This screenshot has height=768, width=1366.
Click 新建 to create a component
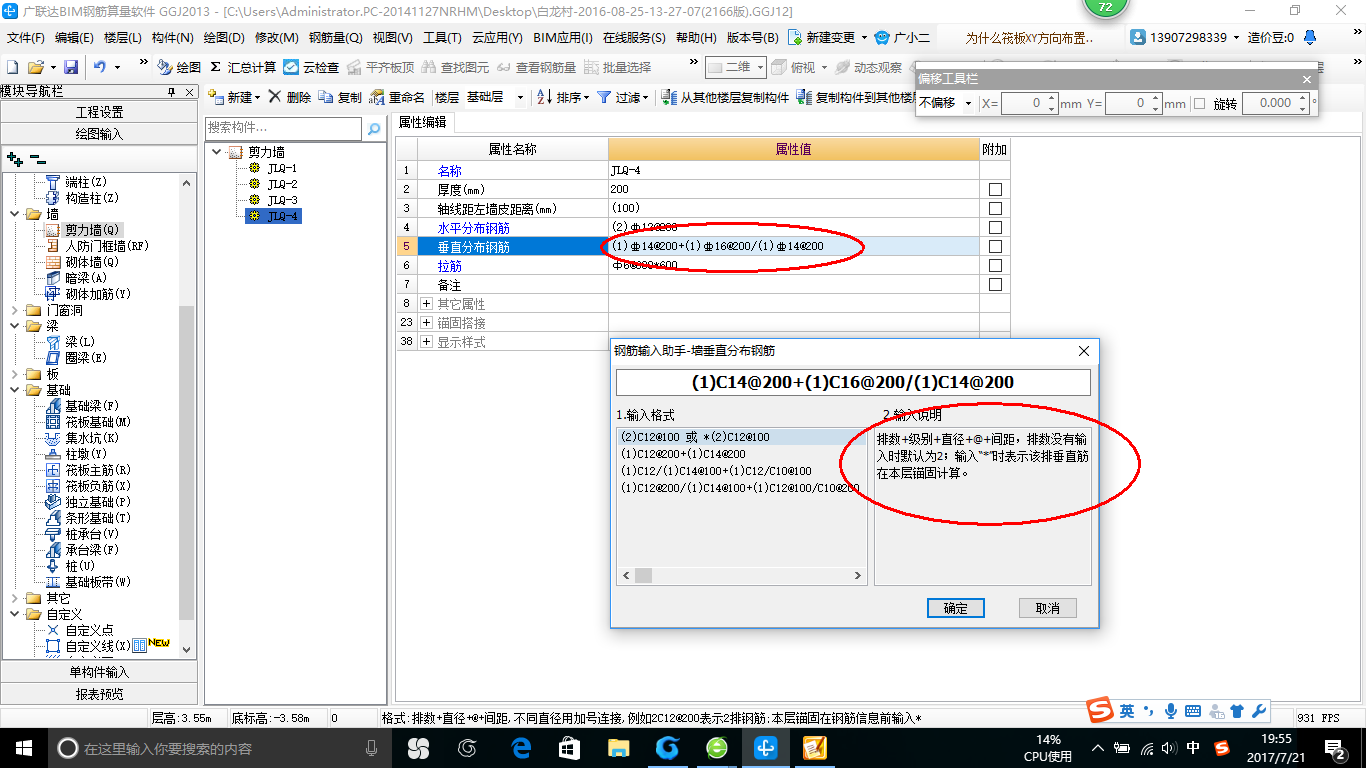[234, 97]
